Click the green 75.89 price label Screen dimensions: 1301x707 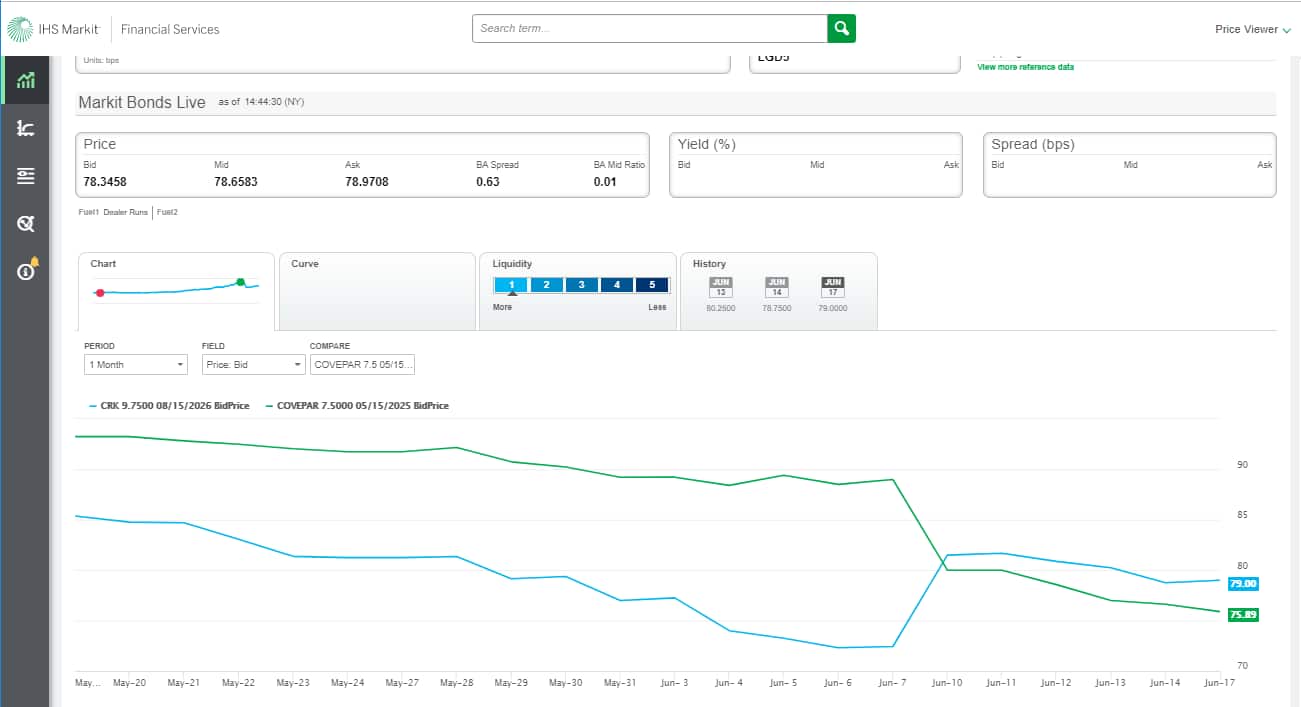click(1243, 615)
